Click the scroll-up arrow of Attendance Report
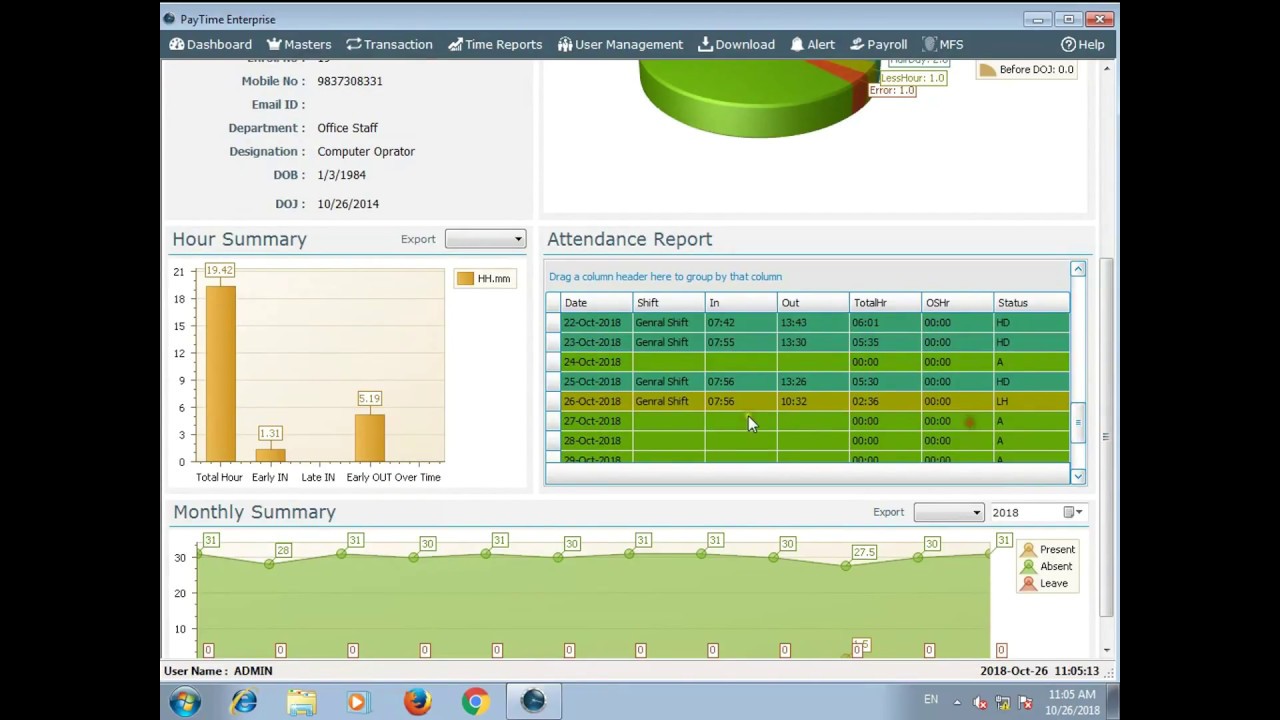The height and width of the screenshot is (720, 1280). coord(1078,269)
